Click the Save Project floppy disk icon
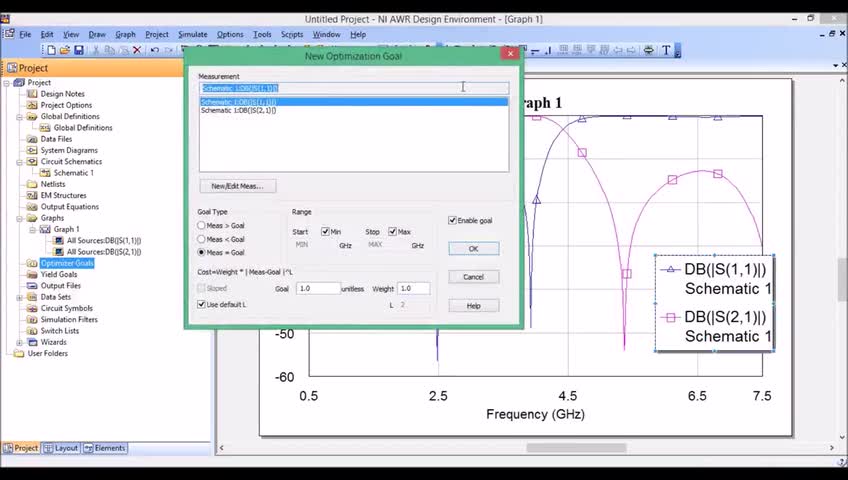848x480 pixels. [x=79, y=50]
